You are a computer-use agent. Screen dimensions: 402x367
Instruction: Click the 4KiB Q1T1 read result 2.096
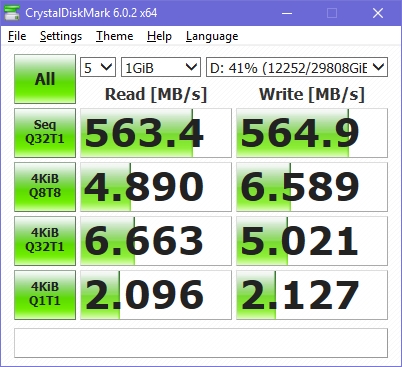click(156, 295)
